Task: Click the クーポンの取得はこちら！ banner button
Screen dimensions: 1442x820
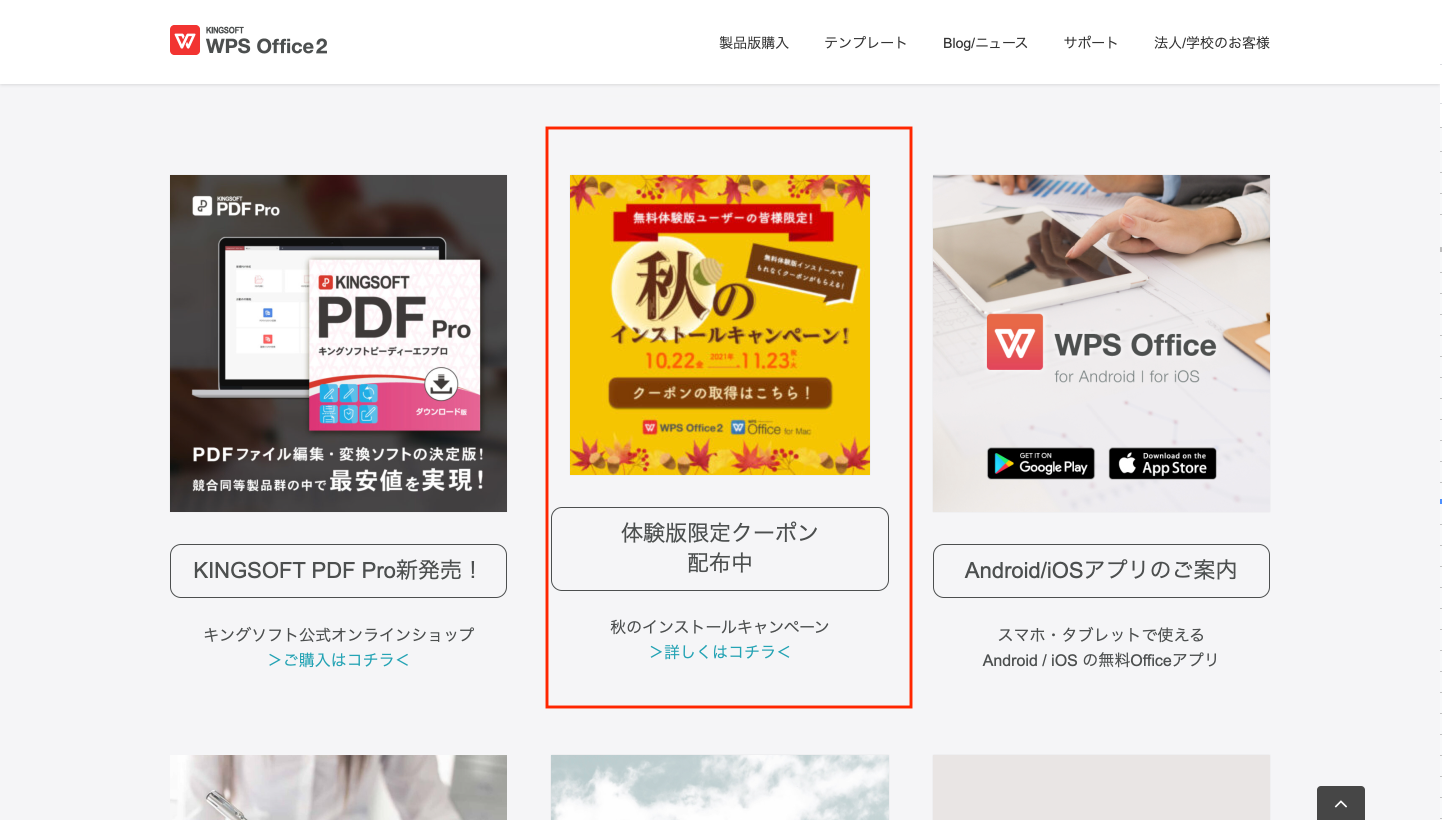Action: (x=720, y=393)
